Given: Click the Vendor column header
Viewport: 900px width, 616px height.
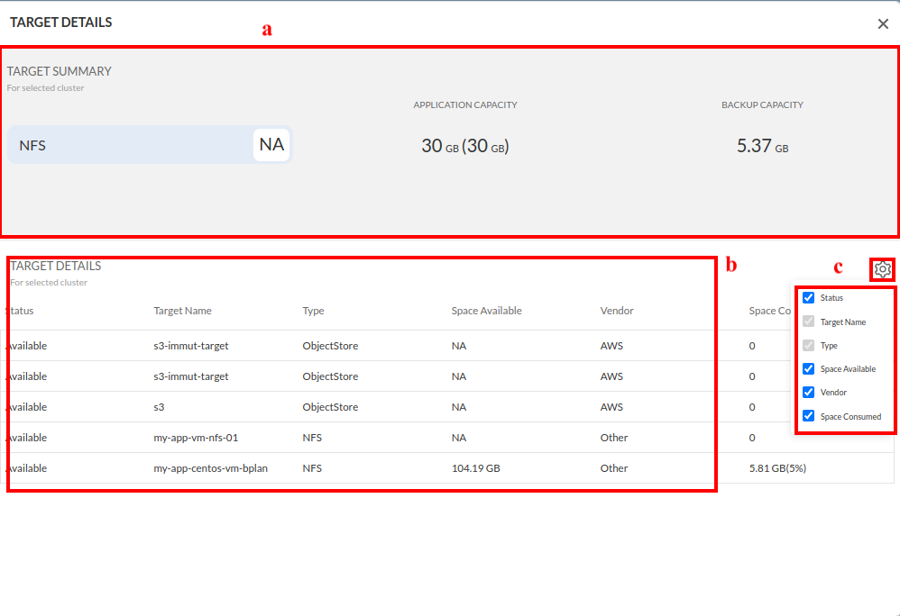Looking at the screenshot, I should click(617, 311).
